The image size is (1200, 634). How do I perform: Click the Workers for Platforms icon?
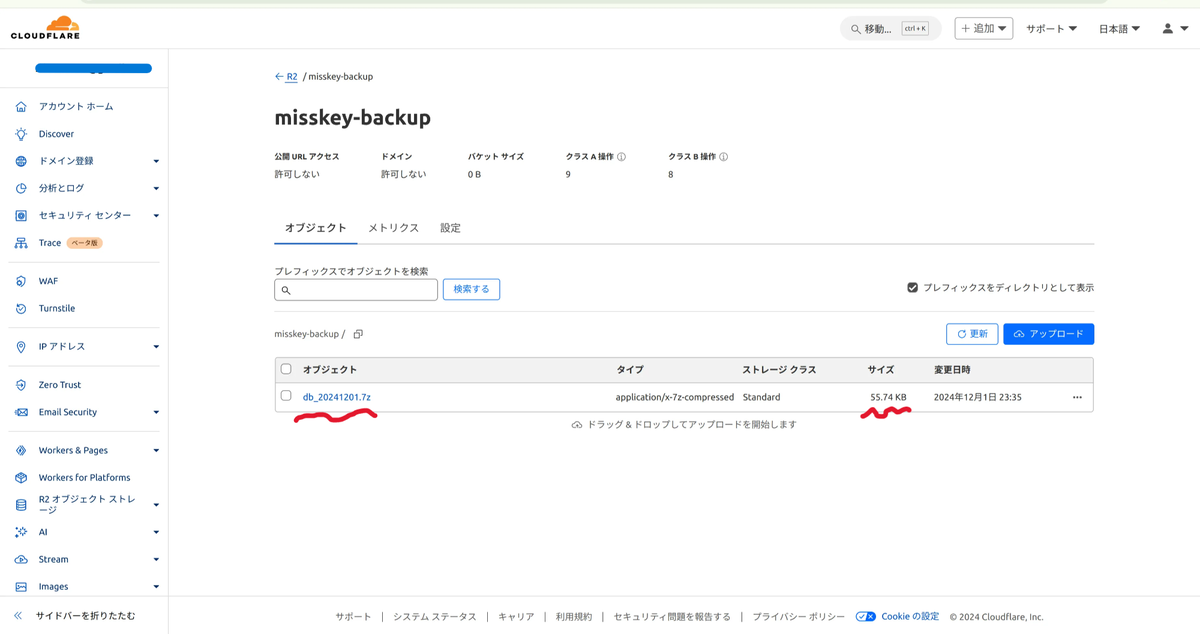click(x=21, y=478)
